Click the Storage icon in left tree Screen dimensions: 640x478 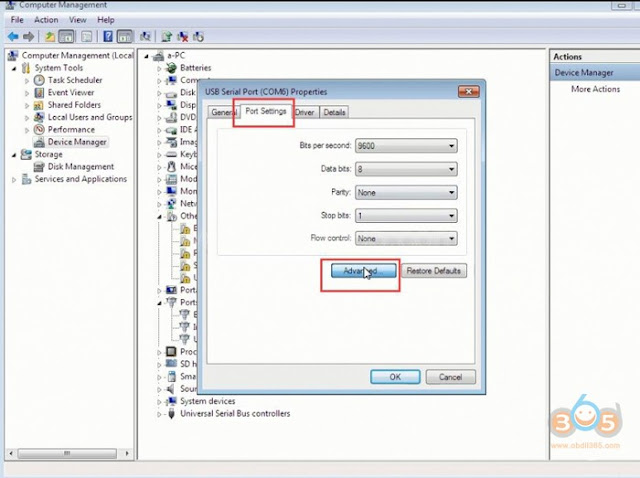click(27, 154)
